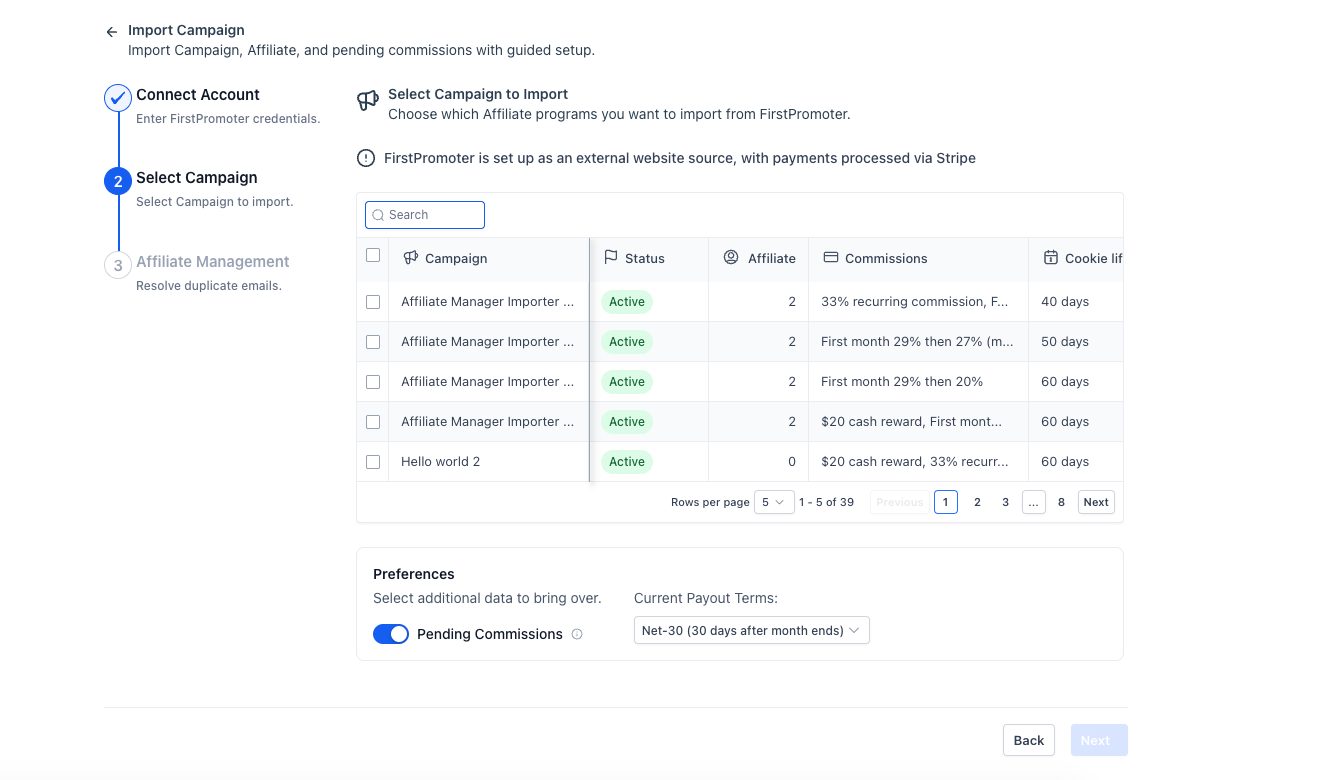
Task: Click the flag icon in Status column header
Action: click(611, 258)
